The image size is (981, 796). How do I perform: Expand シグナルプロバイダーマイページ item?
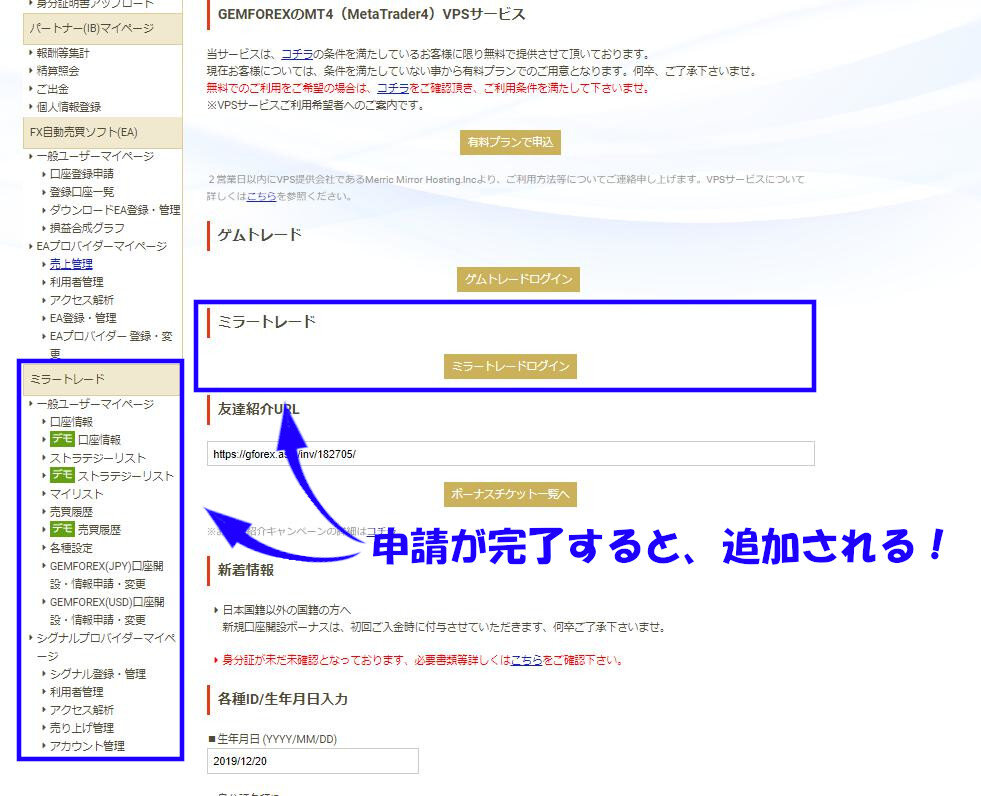pyautogui.click(x=105, y=646)
